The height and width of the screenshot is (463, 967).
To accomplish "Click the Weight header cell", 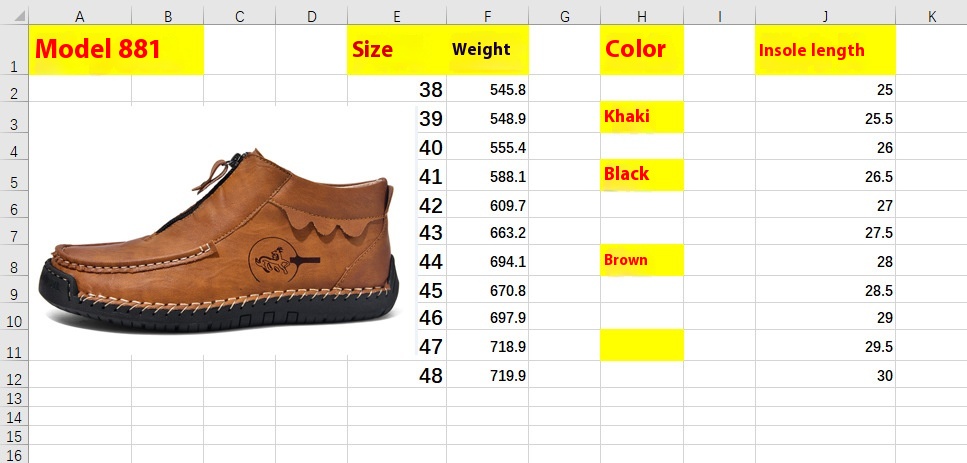I will click(x=487, y=49).
